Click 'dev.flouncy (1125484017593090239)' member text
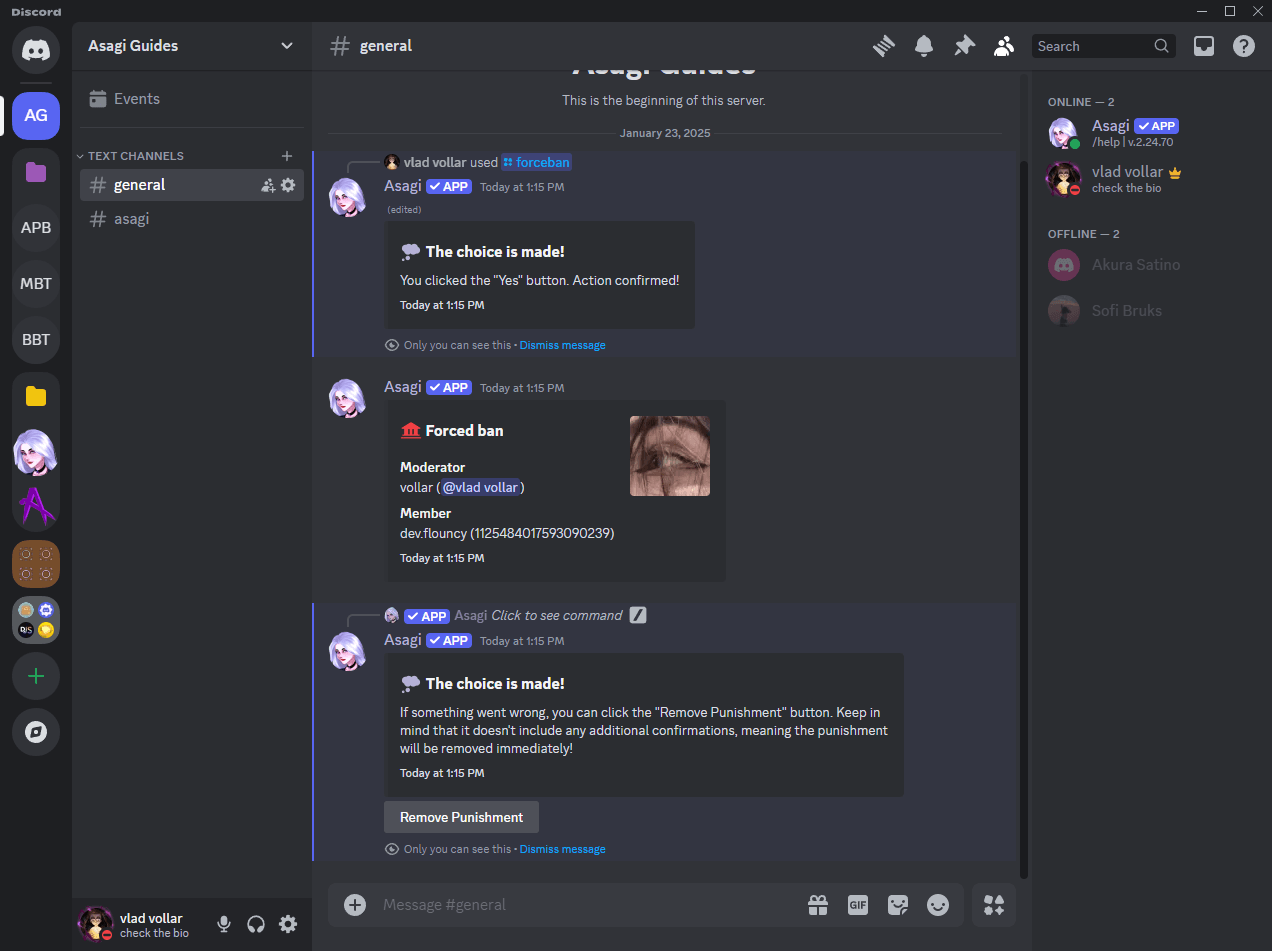Viewport: 1272px width, 951px height. pos(507,533)
